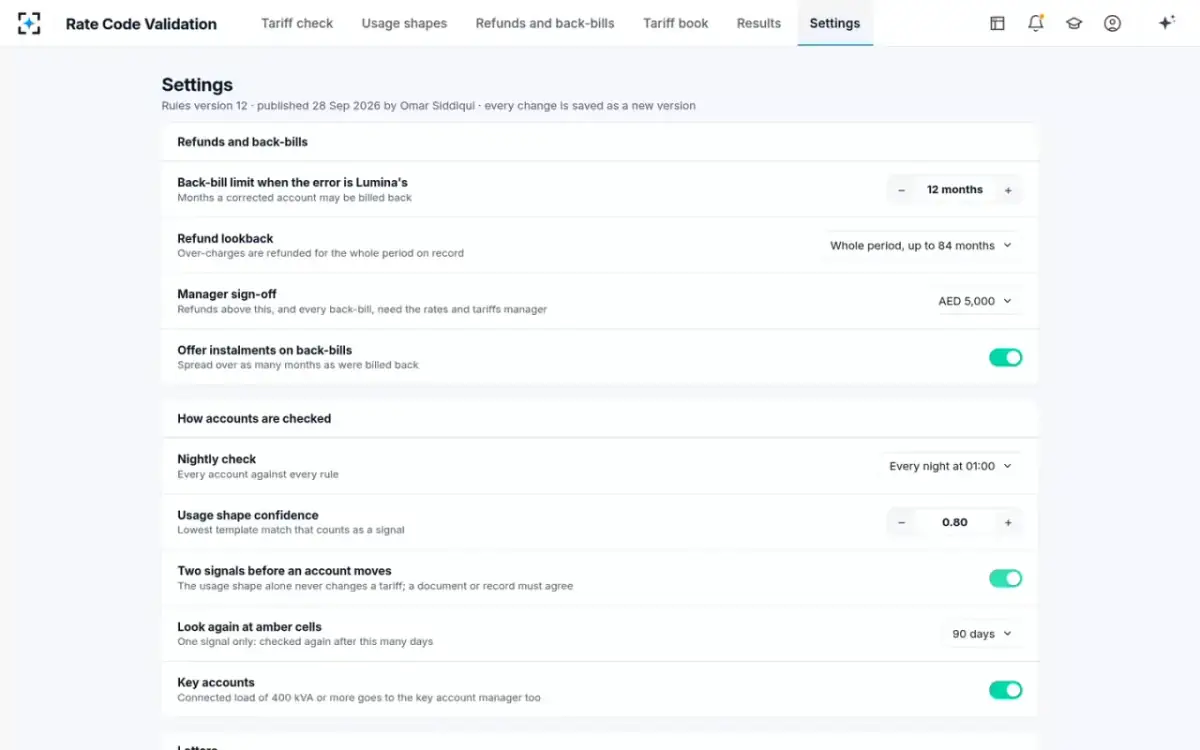Click the Refund lookback label
The width and height of the screenshot is (1200, 750).
coord(225,239)
